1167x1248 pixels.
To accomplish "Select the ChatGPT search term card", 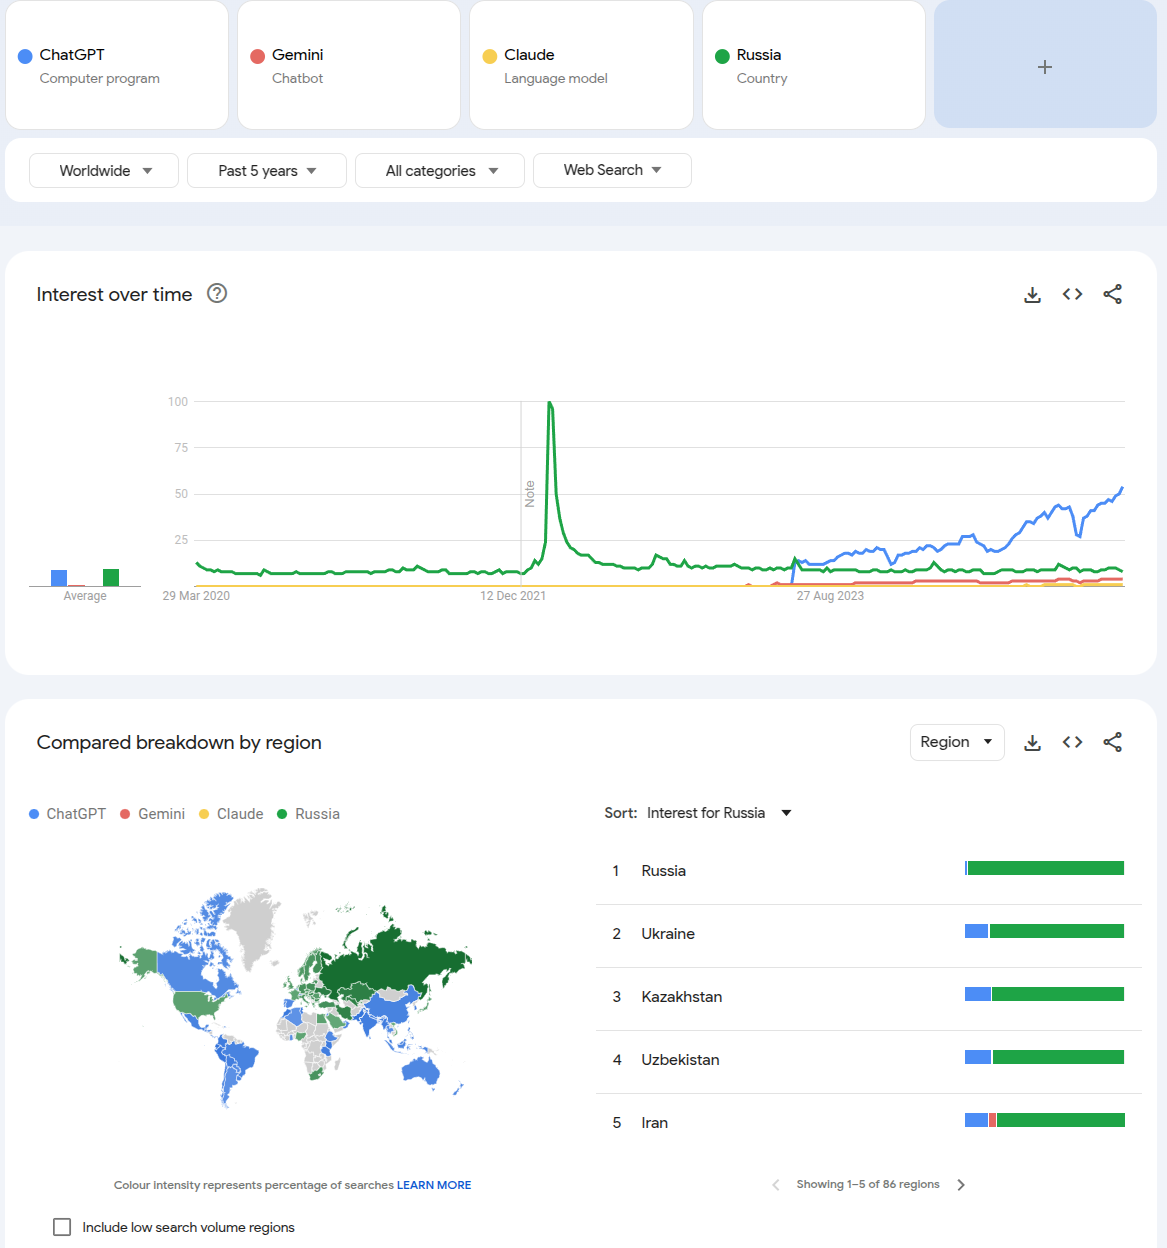I will click(117, 66).
